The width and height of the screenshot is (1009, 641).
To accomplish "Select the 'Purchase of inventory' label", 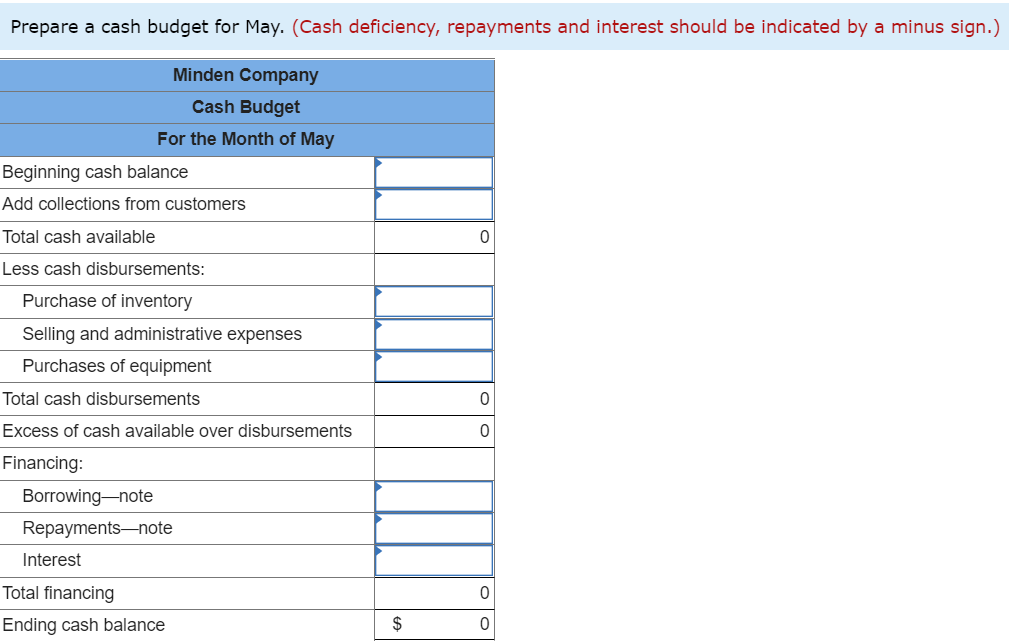I will 107,301.
